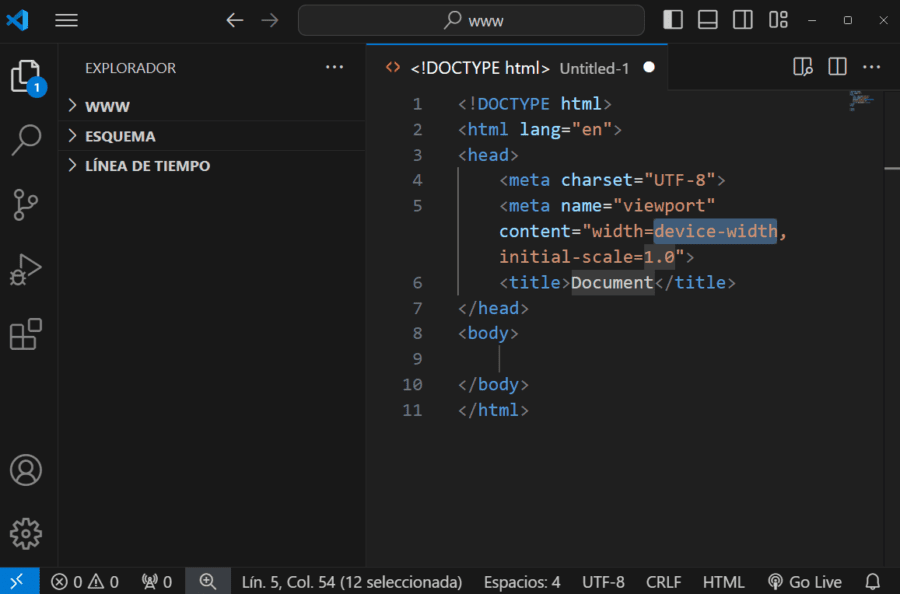Open the Explorer view in activity bar
Image resolution: width=900 pixels, height=594 pixels.
(26, 76)
